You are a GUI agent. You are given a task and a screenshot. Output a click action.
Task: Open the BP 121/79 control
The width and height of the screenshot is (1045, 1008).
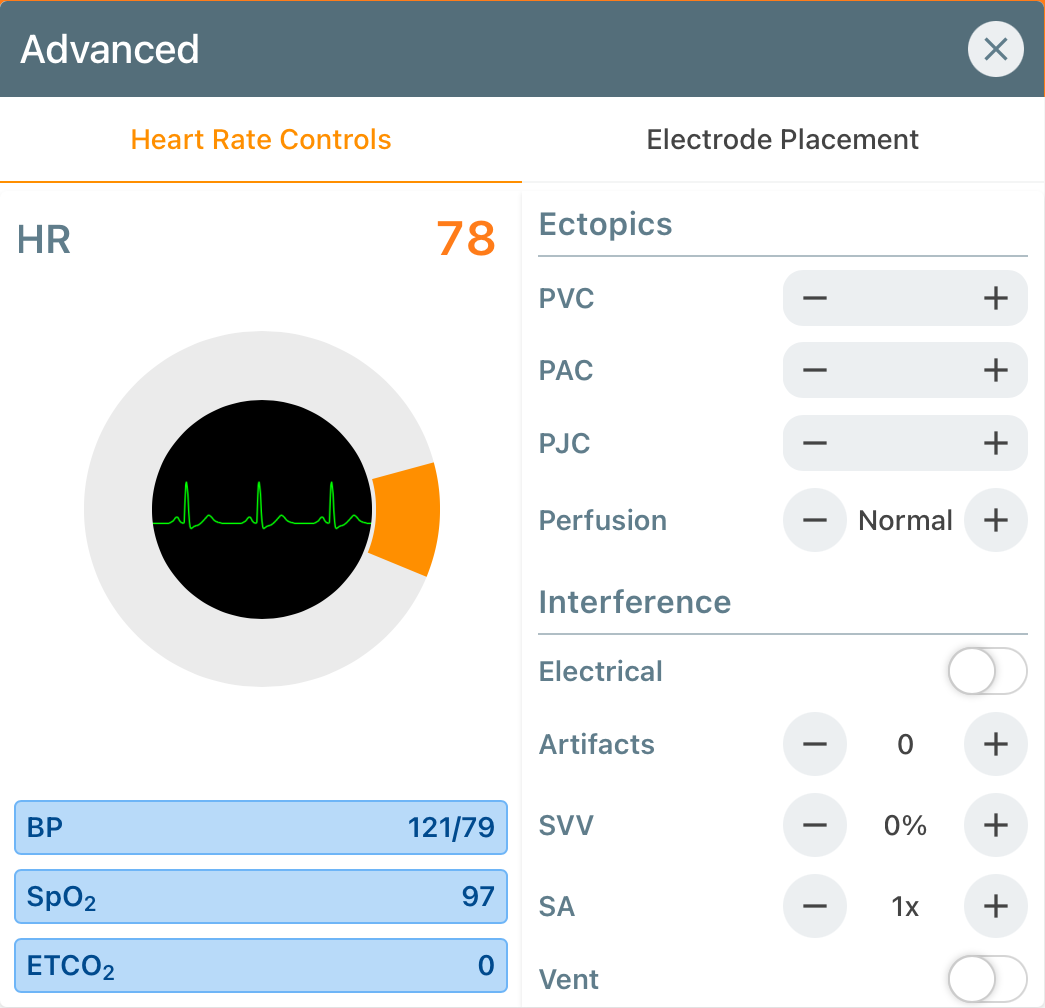260,828
